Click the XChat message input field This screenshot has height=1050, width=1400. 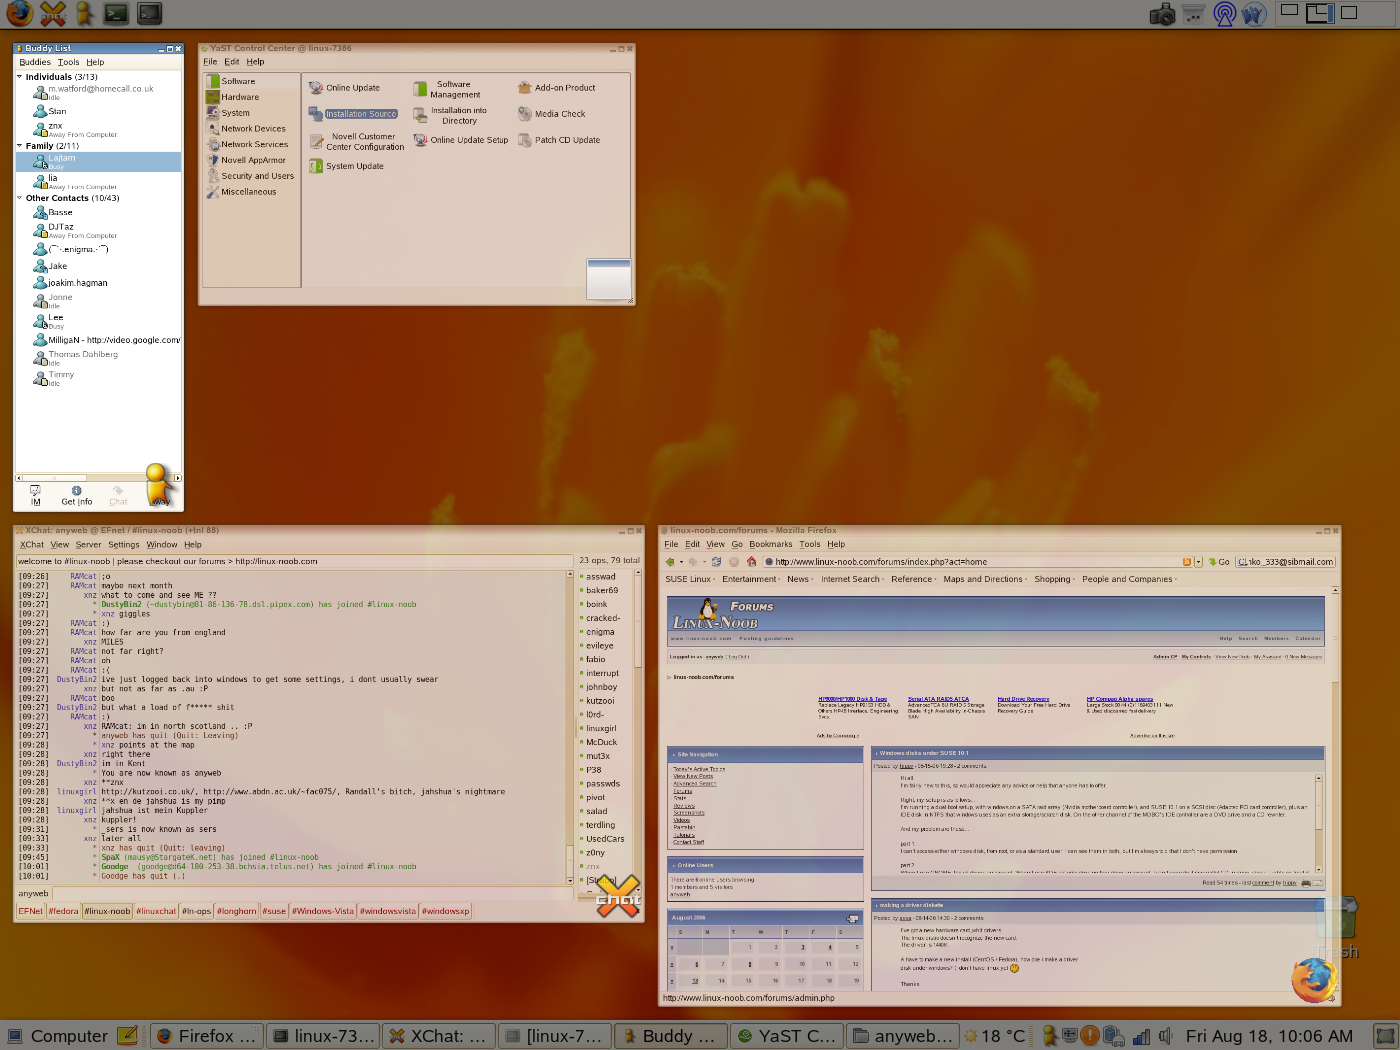coord(313,893)
